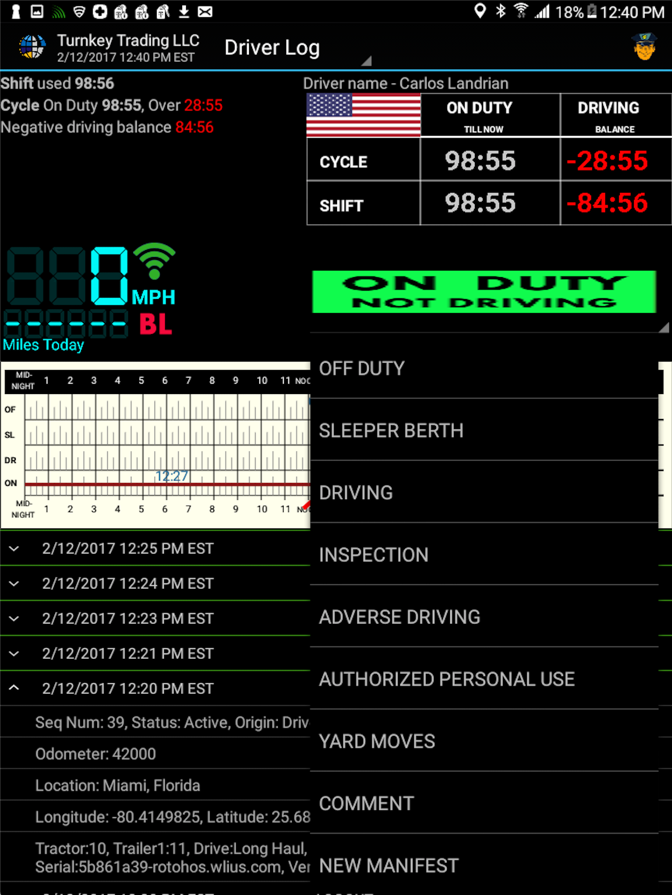
Task: Tap the Turnkey Trading globe logo icon
Action: coord(32,47)
